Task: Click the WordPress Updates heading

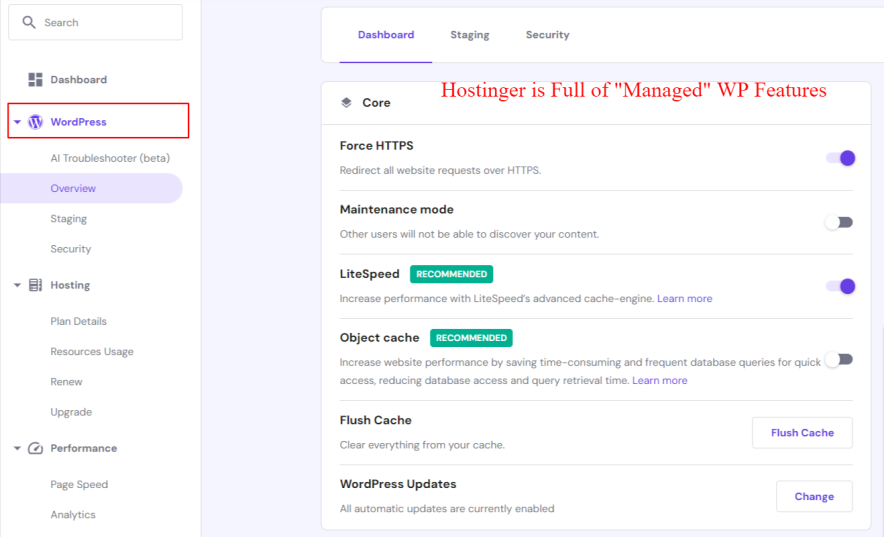Action: (x=397, y=484)
